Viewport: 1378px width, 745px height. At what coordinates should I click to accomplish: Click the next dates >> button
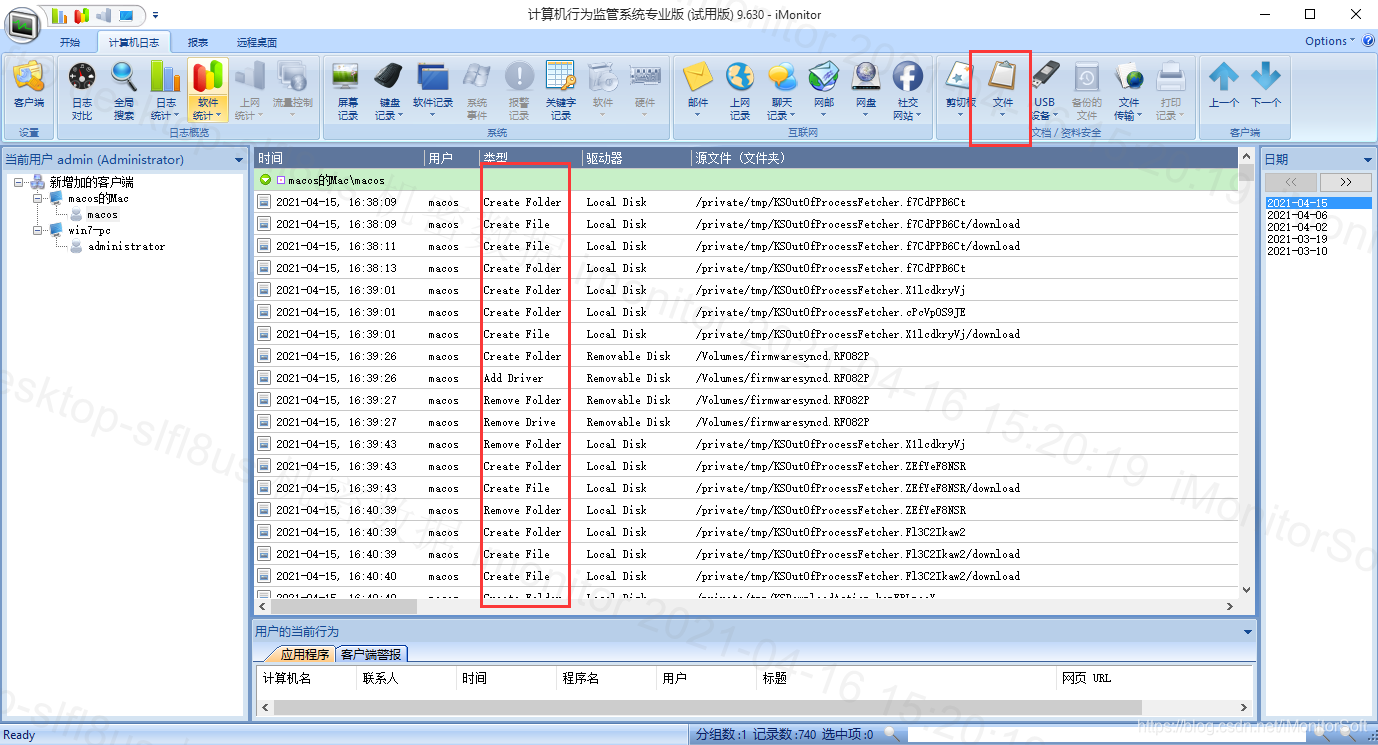pyautogui.click(x=1345, y=182)
